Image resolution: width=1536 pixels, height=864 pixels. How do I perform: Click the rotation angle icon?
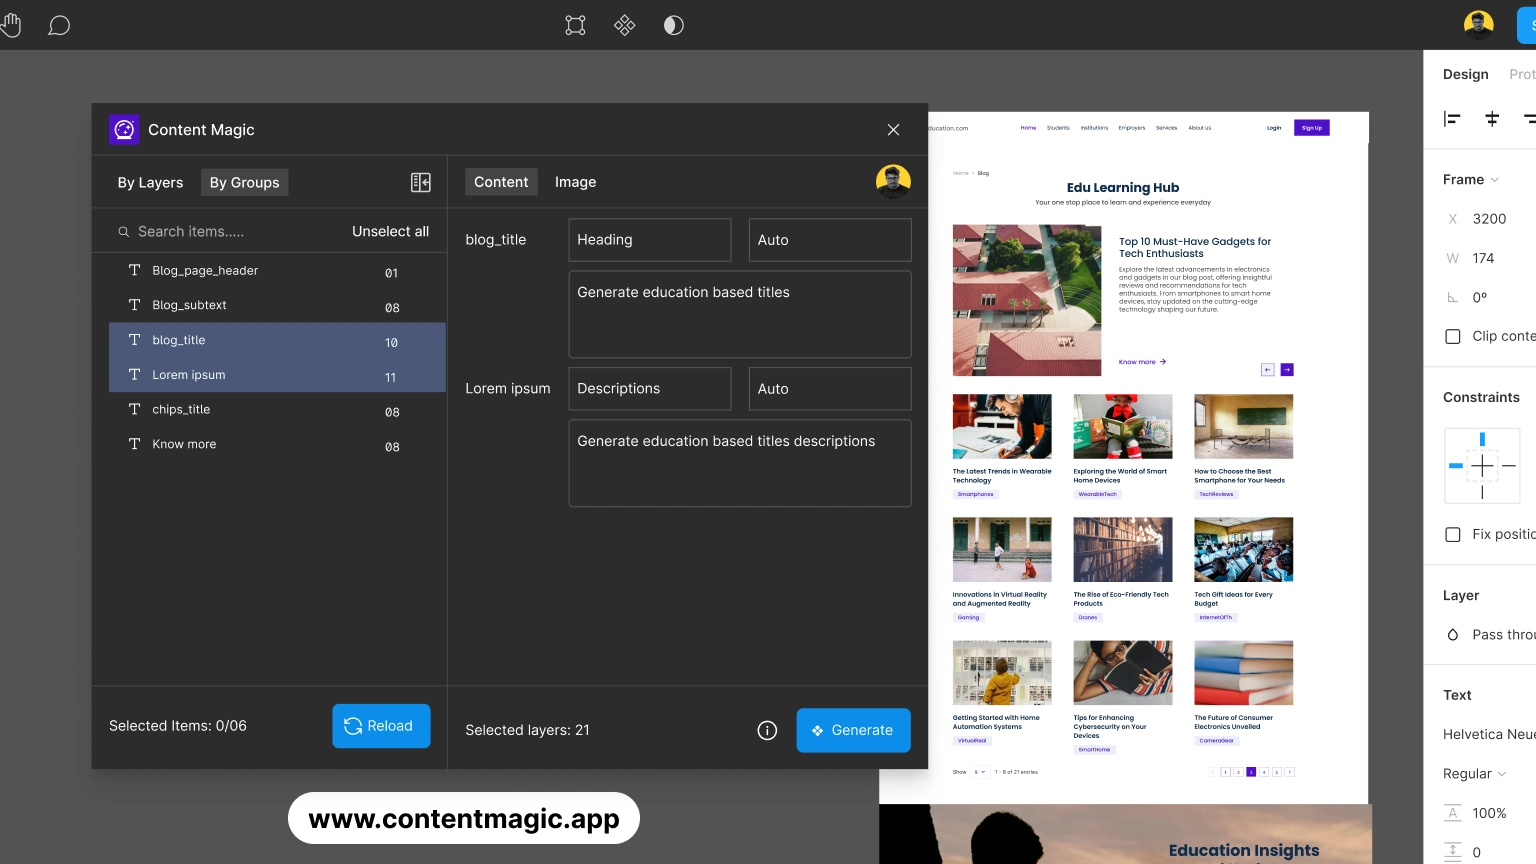click(x=1452, y=297)
